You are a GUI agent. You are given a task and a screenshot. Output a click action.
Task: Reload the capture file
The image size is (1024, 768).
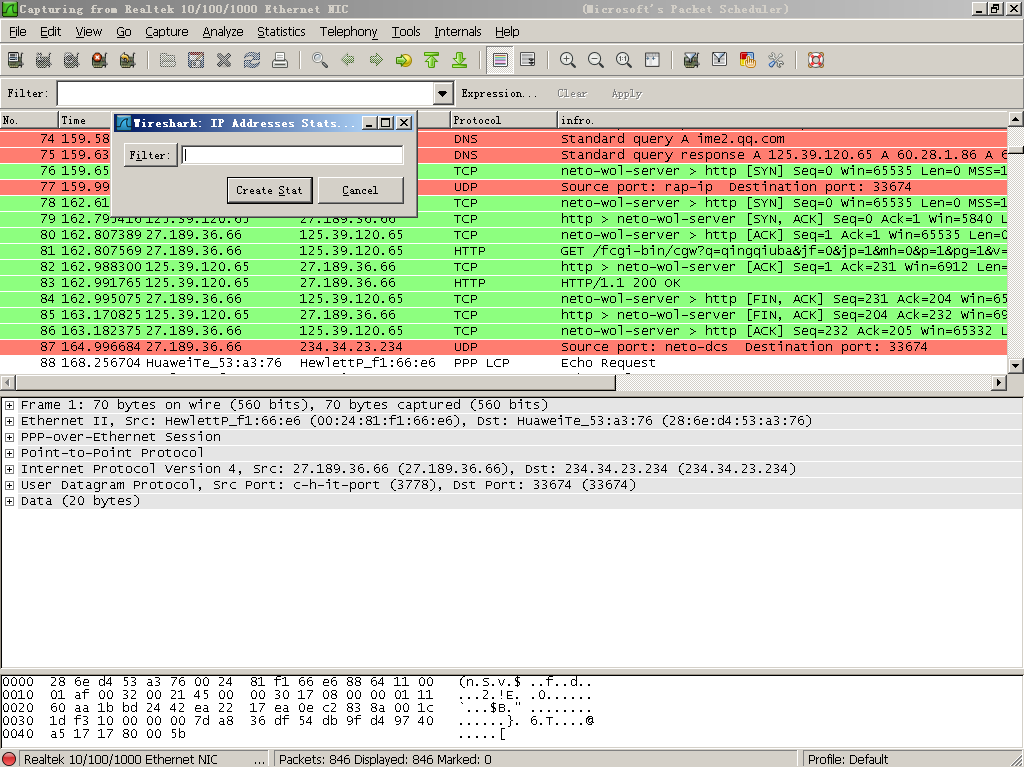pyautogui.click(x=252, y=60)
